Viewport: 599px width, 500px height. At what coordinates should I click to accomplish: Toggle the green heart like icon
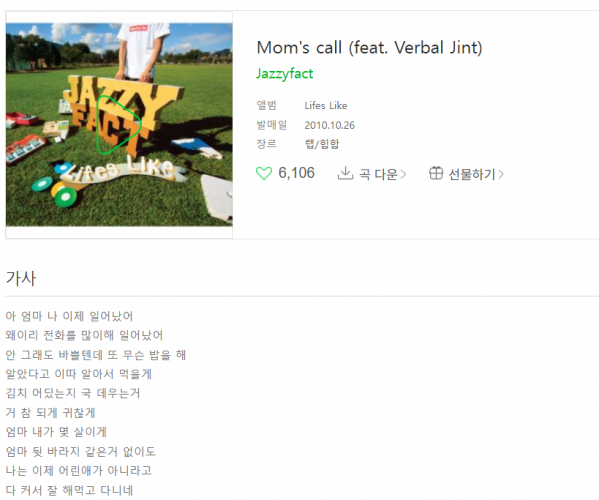pos(264,173)
